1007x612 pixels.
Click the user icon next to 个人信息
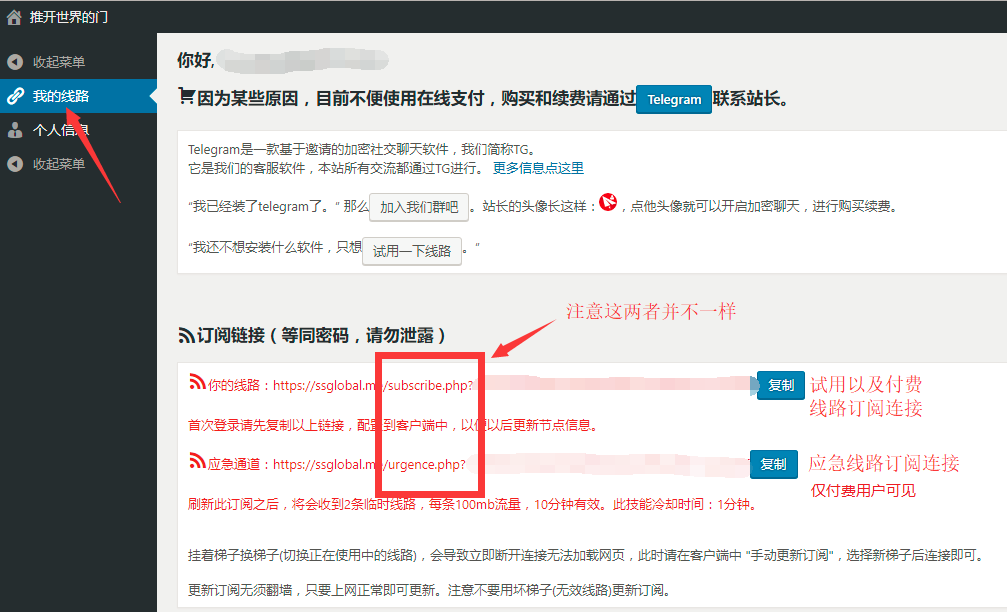click(15, 130)
